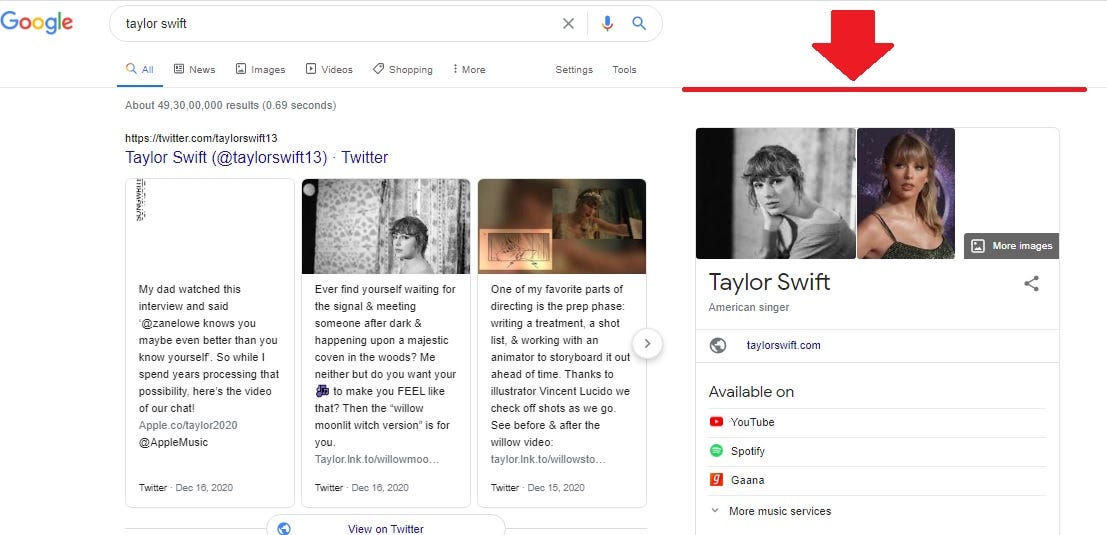Screen dimensions: 1107x535
Task: Click the YouTube logo icon
Action: pyautogui.click(x=717, y=422)
